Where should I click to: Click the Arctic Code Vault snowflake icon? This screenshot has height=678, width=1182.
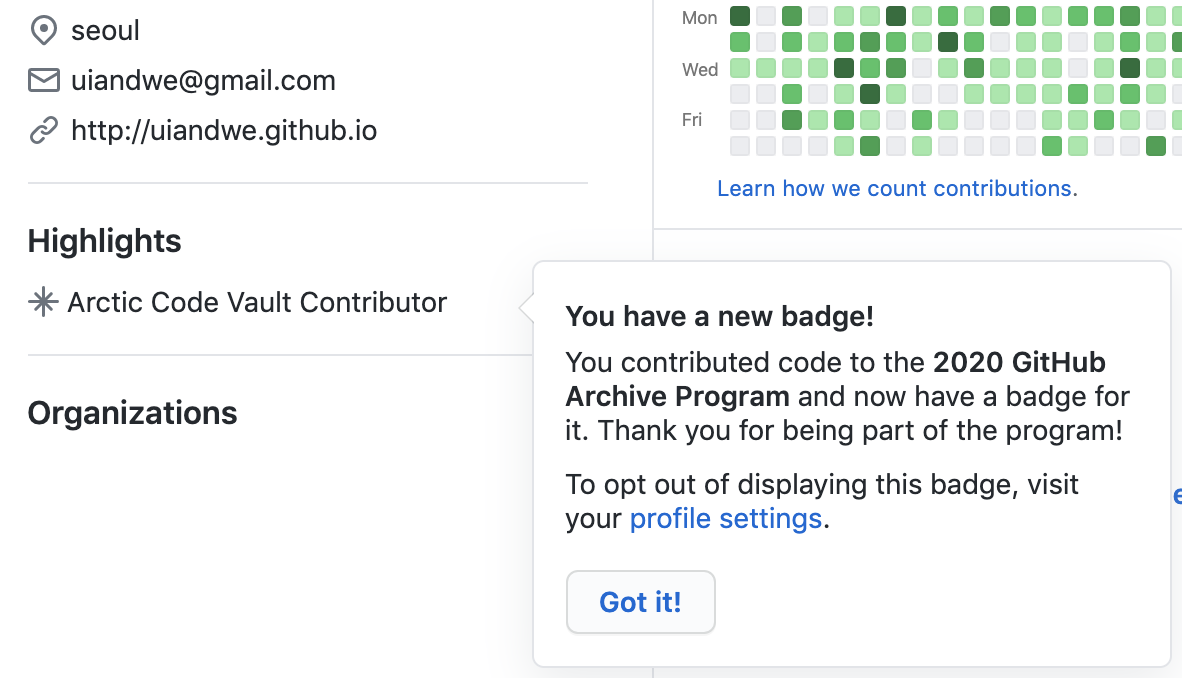pyautogui.click(x=43, y=303)
